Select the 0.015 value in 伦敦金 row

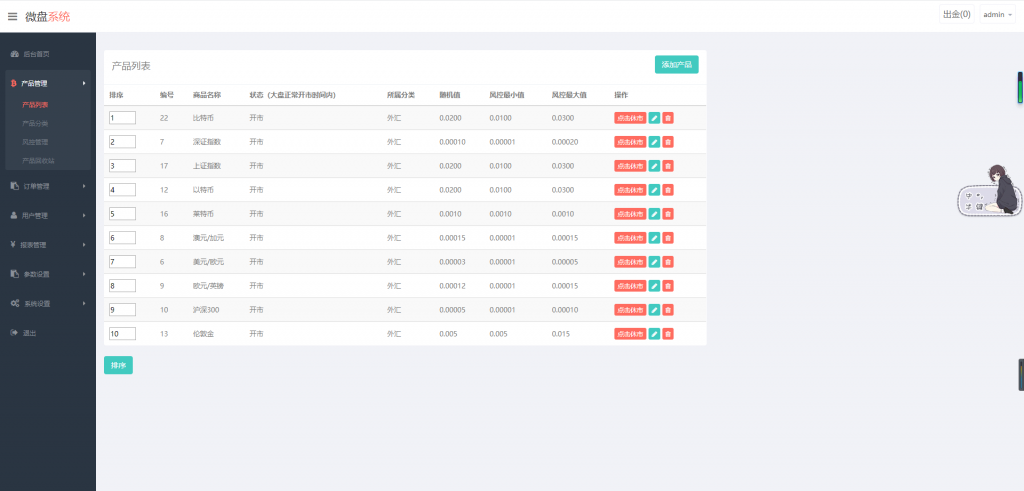[x=560, y=334]
